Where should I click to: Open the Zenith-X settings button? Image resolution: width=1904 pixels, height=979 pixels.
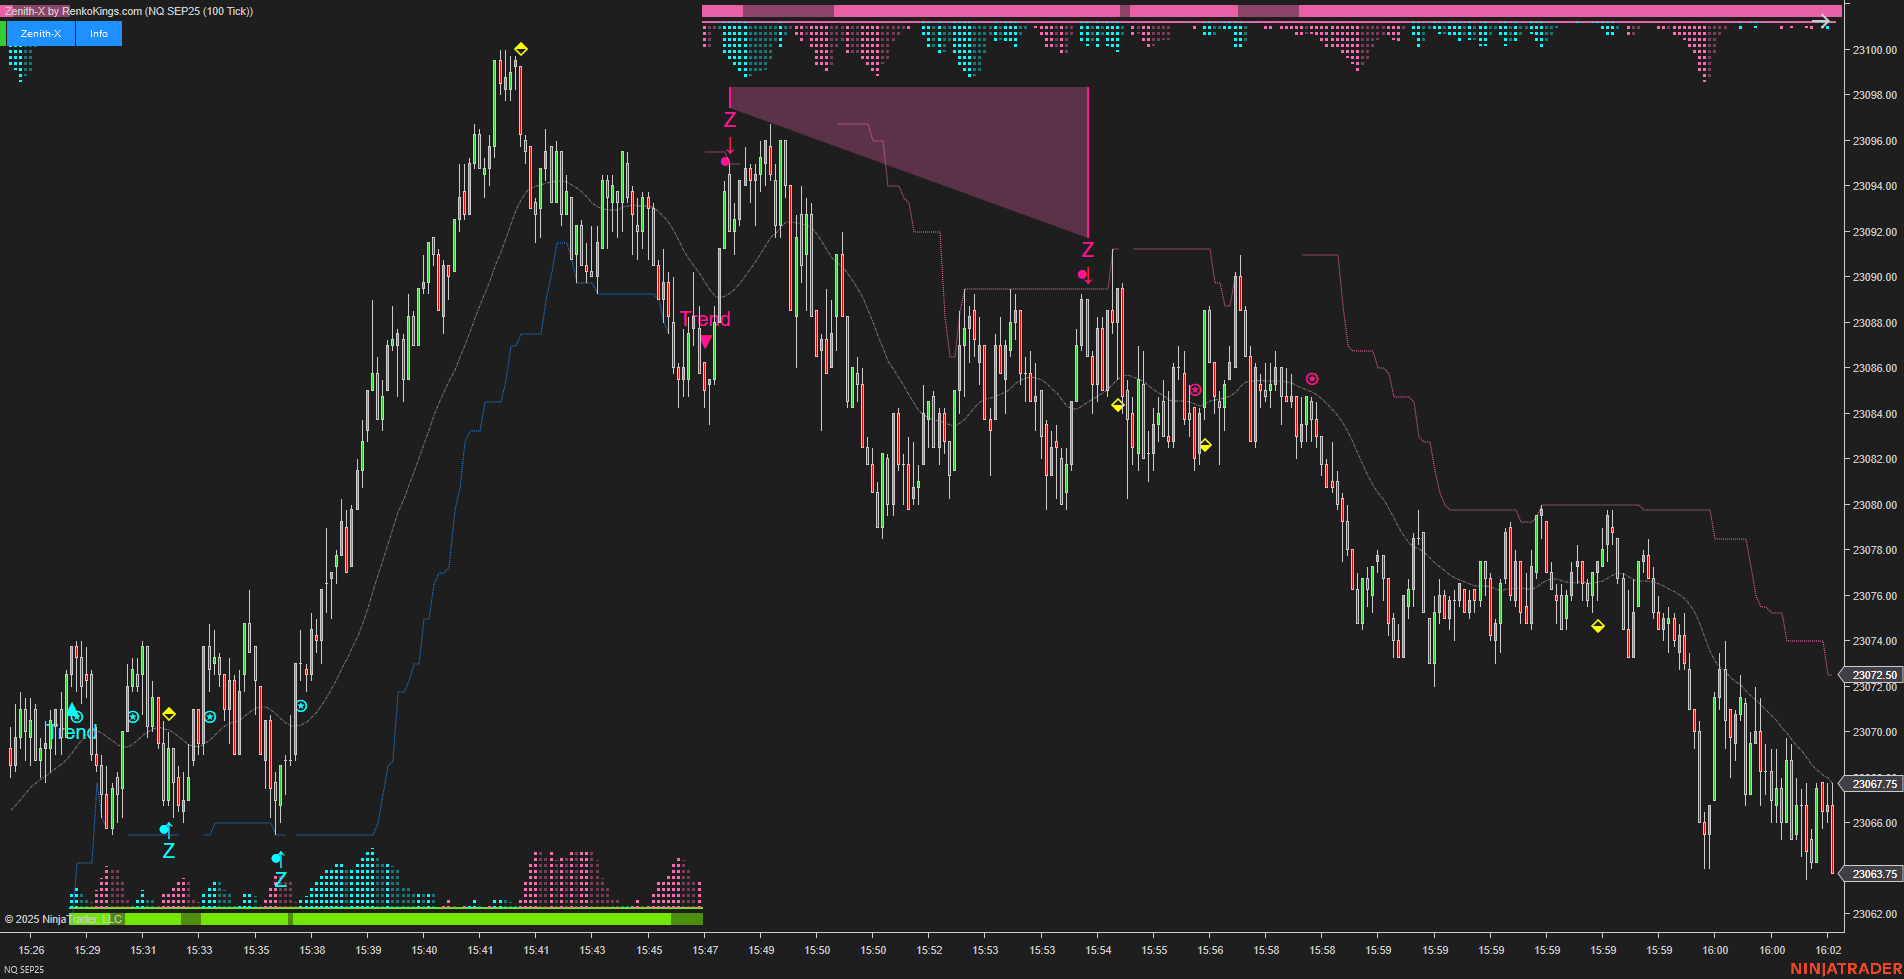tap(40, 33)
